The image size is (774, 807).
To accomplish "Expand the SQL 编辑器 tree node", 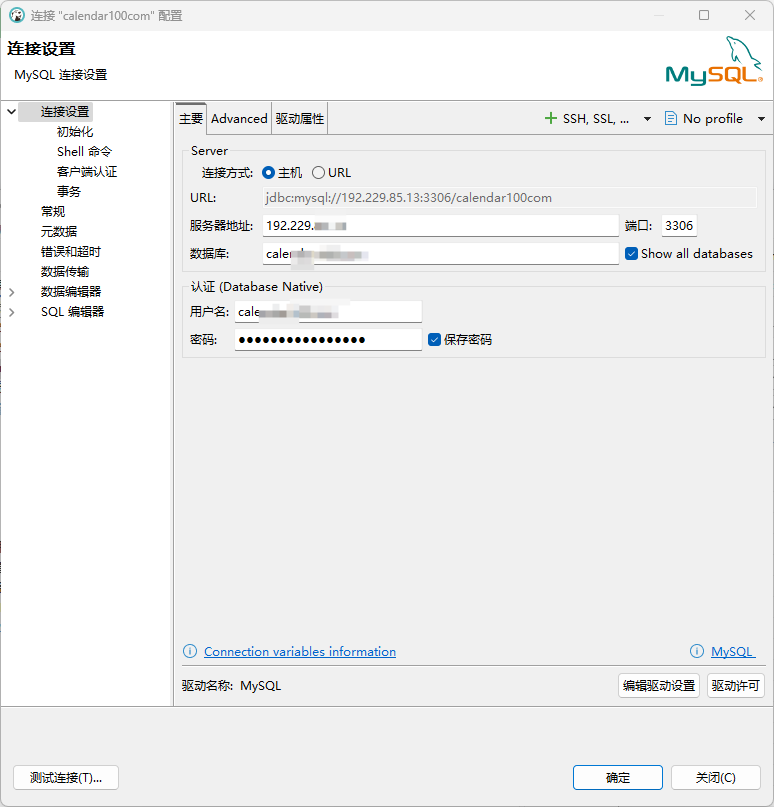I will point(12,312).
